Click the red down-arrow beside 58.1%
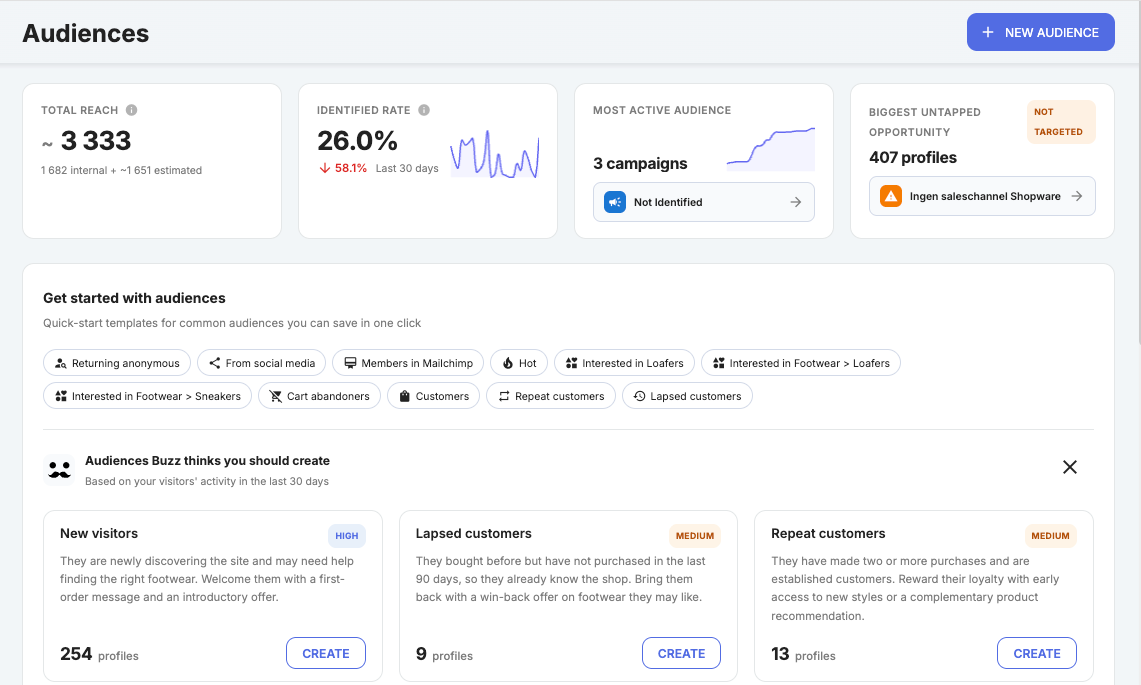1141x685 pixels. [x=325, y=168]
